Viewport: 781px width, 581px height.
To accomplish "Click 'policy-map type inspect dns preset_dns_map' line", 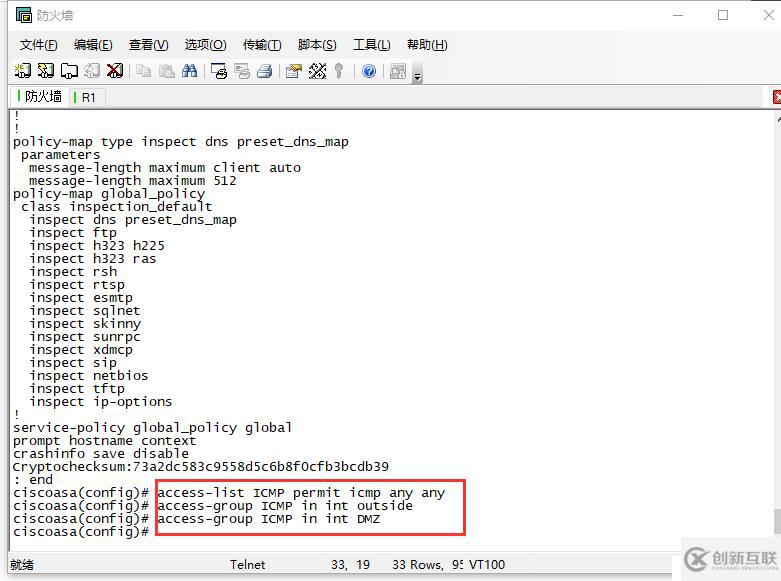I will (181, 142).
